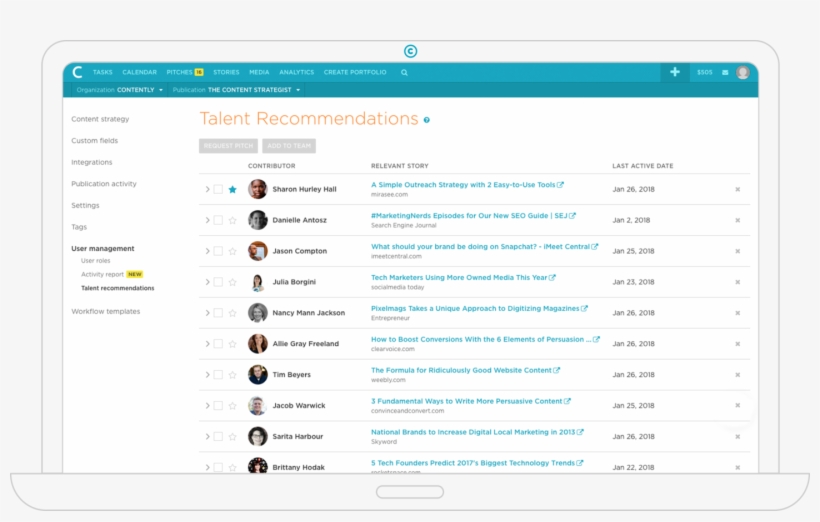Check the box for Danielle Antosz
The width and height of the screenshot is (820, 522).
tap(218, 220)
